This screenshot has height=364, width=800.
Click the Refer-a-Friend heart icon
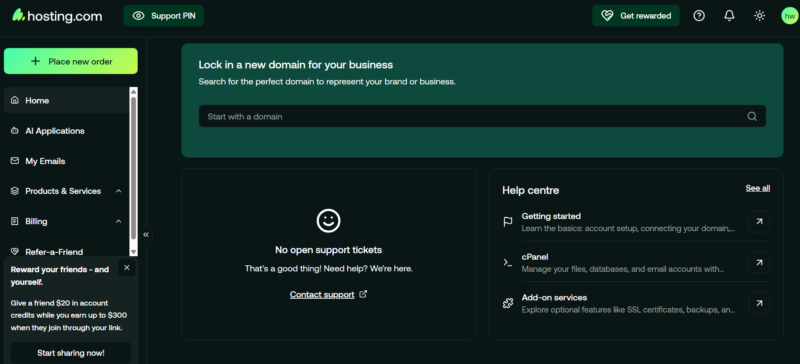tap(14, 251)
